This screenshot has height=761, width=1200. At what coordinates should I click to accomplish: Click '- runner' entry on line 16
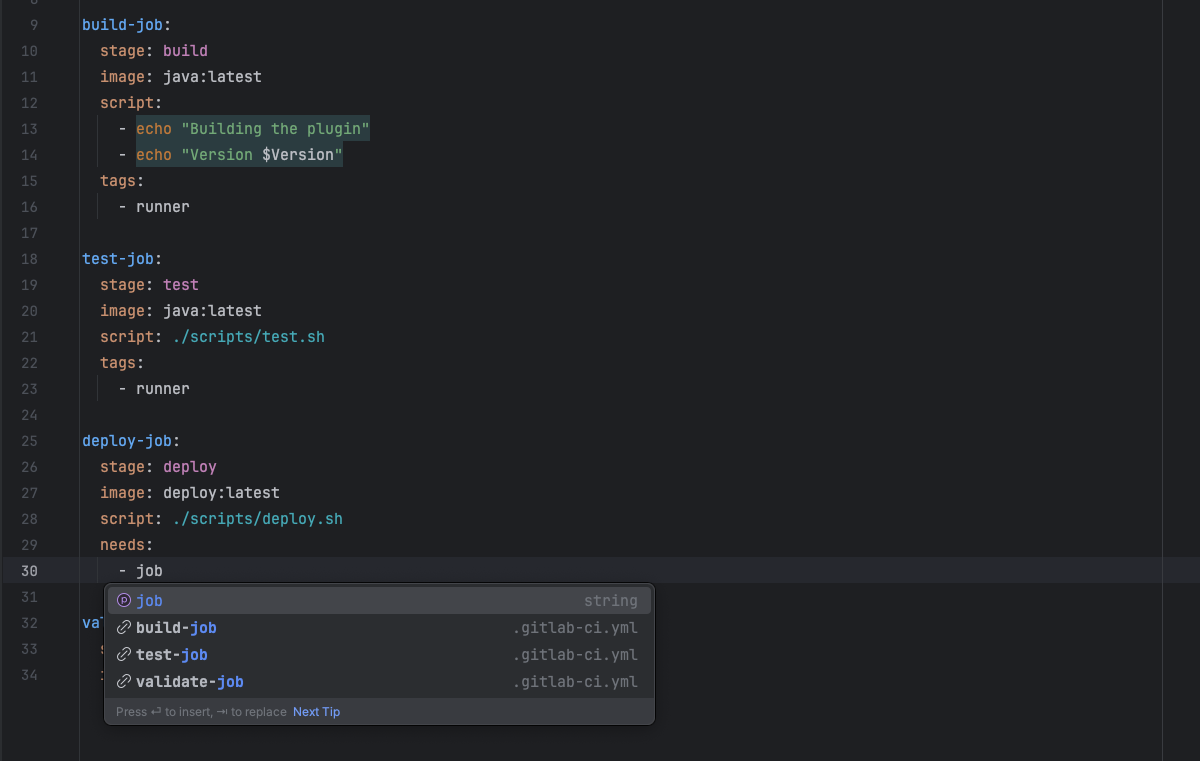tap(153, 207)
